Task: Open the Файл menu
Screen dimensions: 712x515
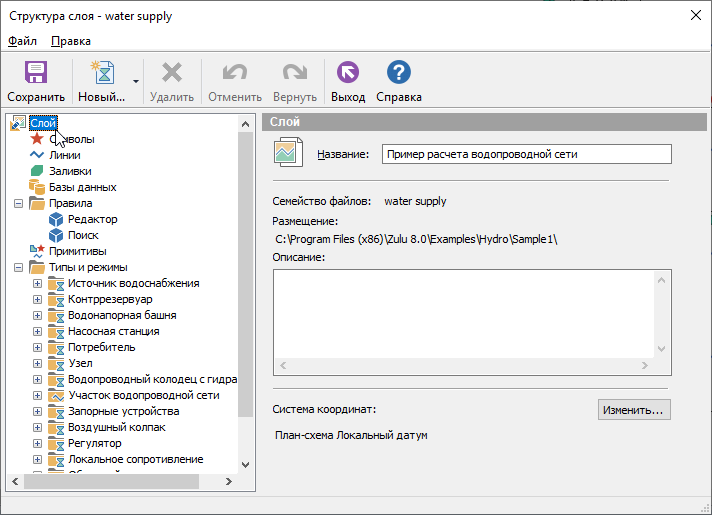Action: (x=22, y=41)
